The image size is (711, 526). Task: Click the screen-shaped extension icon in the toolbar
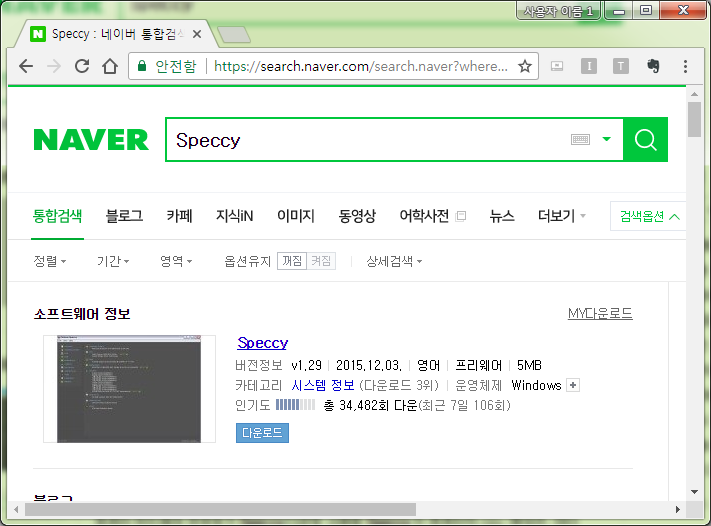coord(557,66)
